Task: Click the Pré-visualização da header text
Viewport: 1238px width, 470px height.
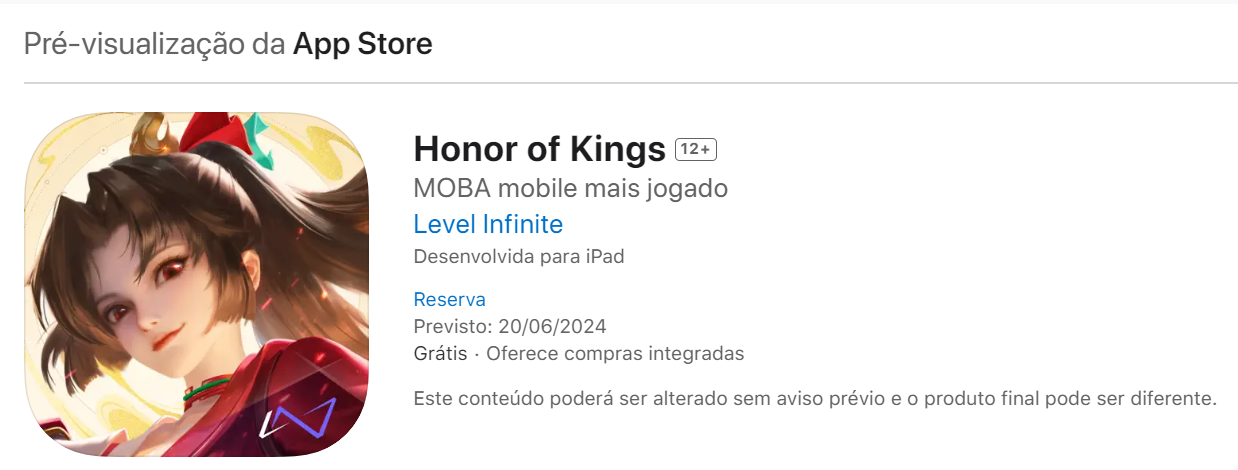Action: [155, 44]
